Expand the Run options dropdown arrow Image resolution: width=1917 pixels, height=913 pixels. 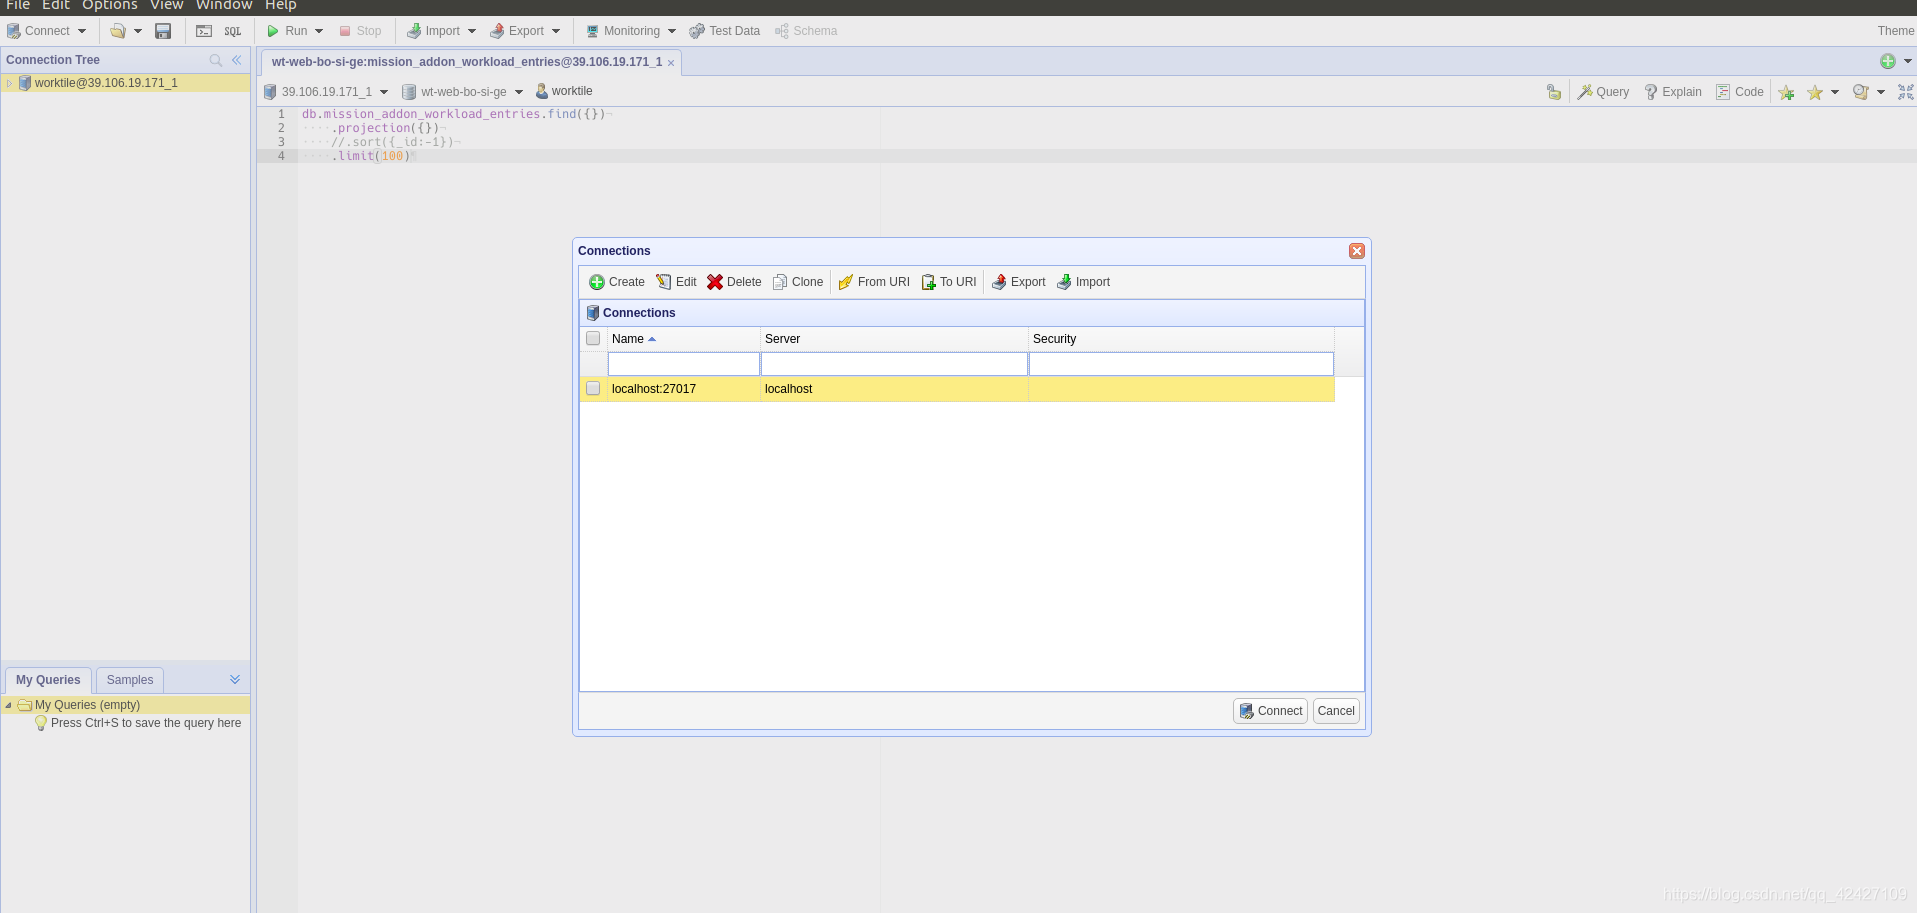point(319,31)
